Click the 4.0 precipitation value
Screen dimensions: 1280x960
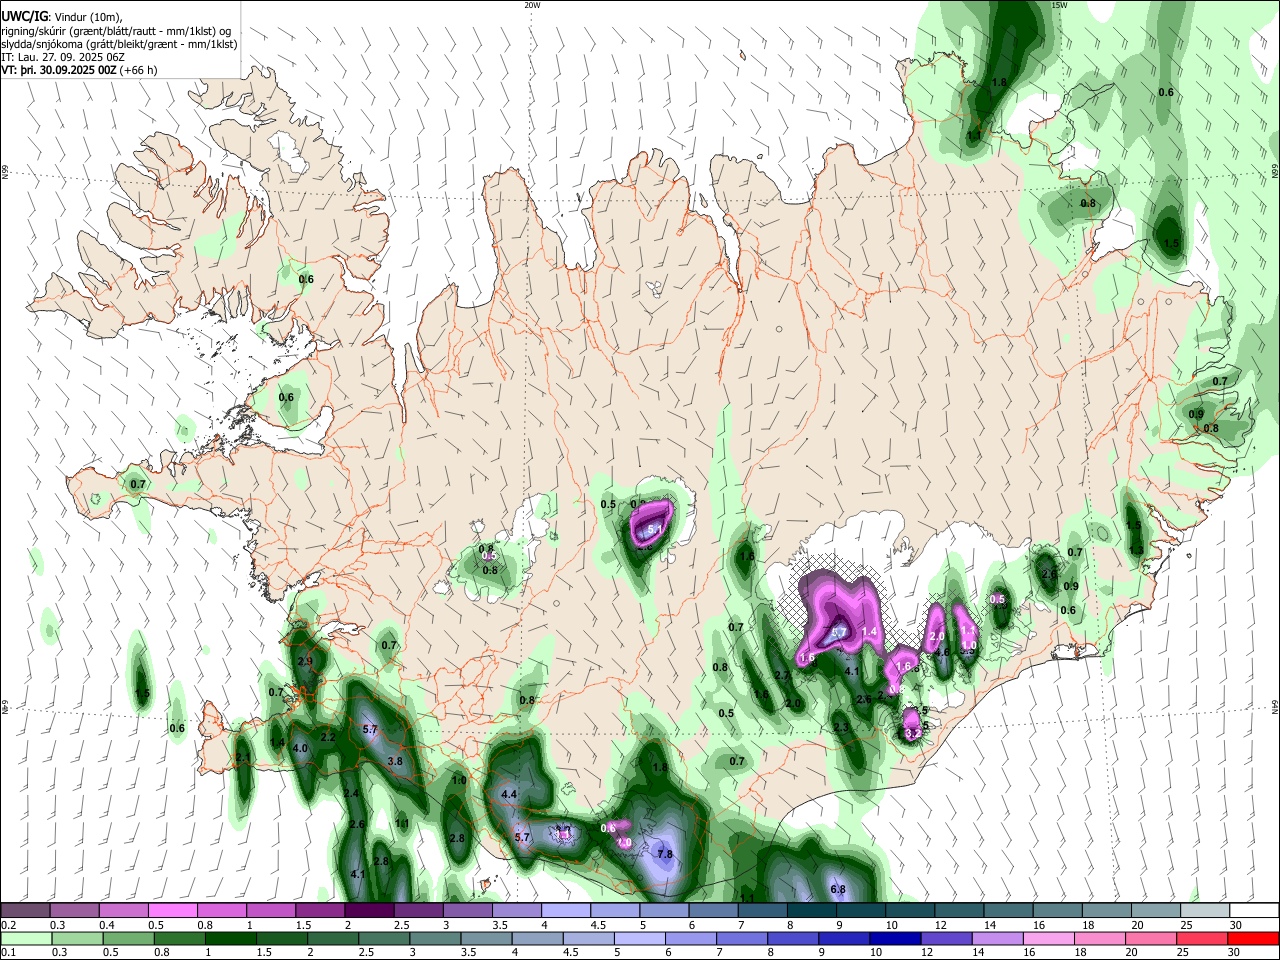click(x=300, y=748)
